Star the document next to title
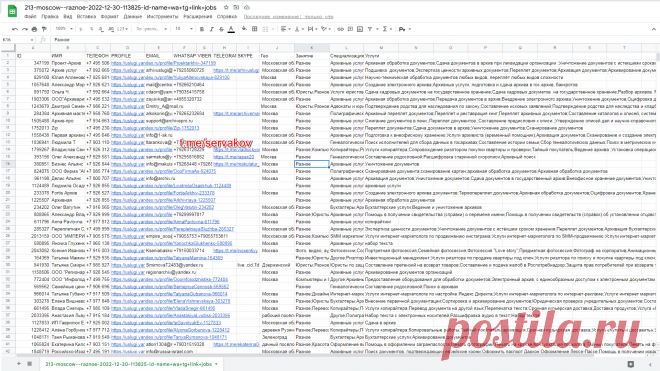The image size is (660, 371). click(226, 8)
